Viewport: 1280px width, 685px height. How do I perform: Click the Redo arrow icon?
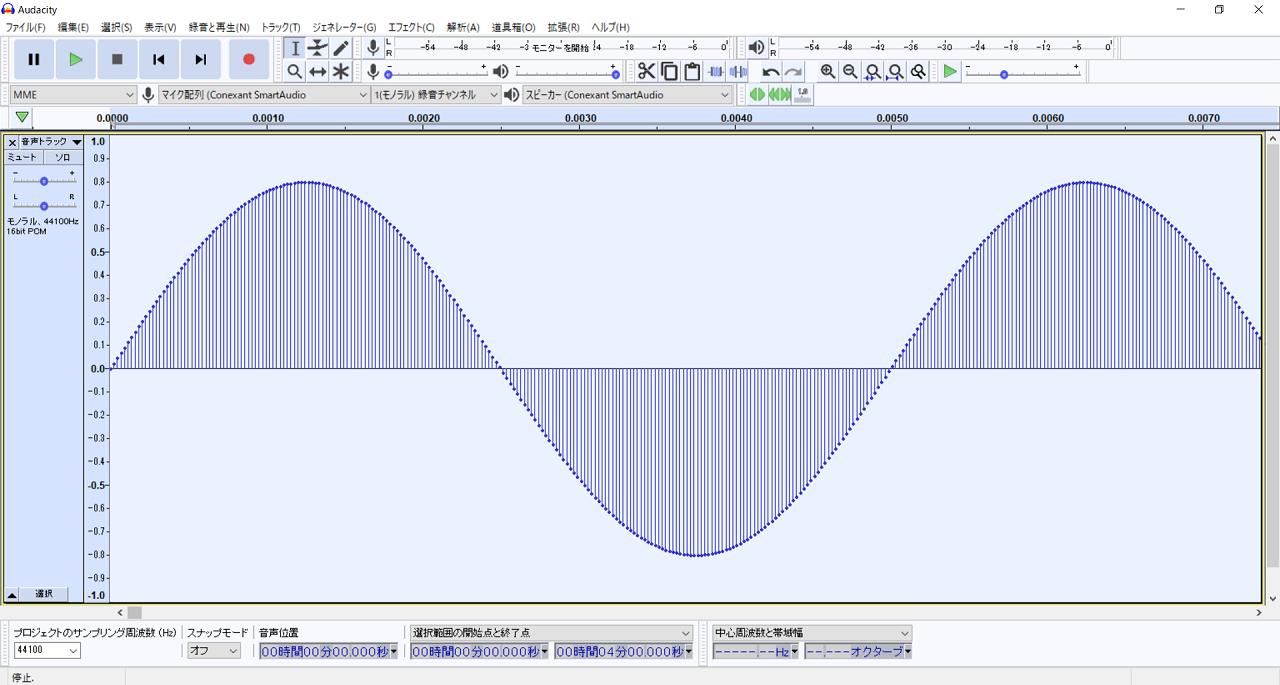pos(793,71)
